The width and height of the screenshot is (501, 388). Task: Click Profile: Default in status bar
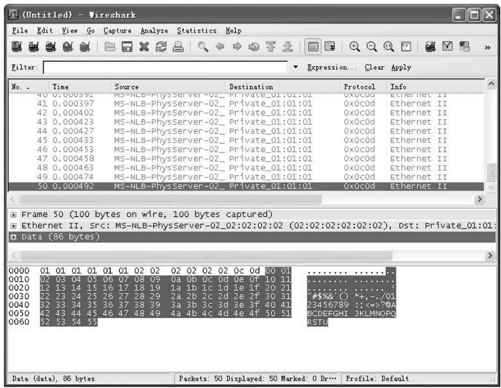click(x=377, y=379)
